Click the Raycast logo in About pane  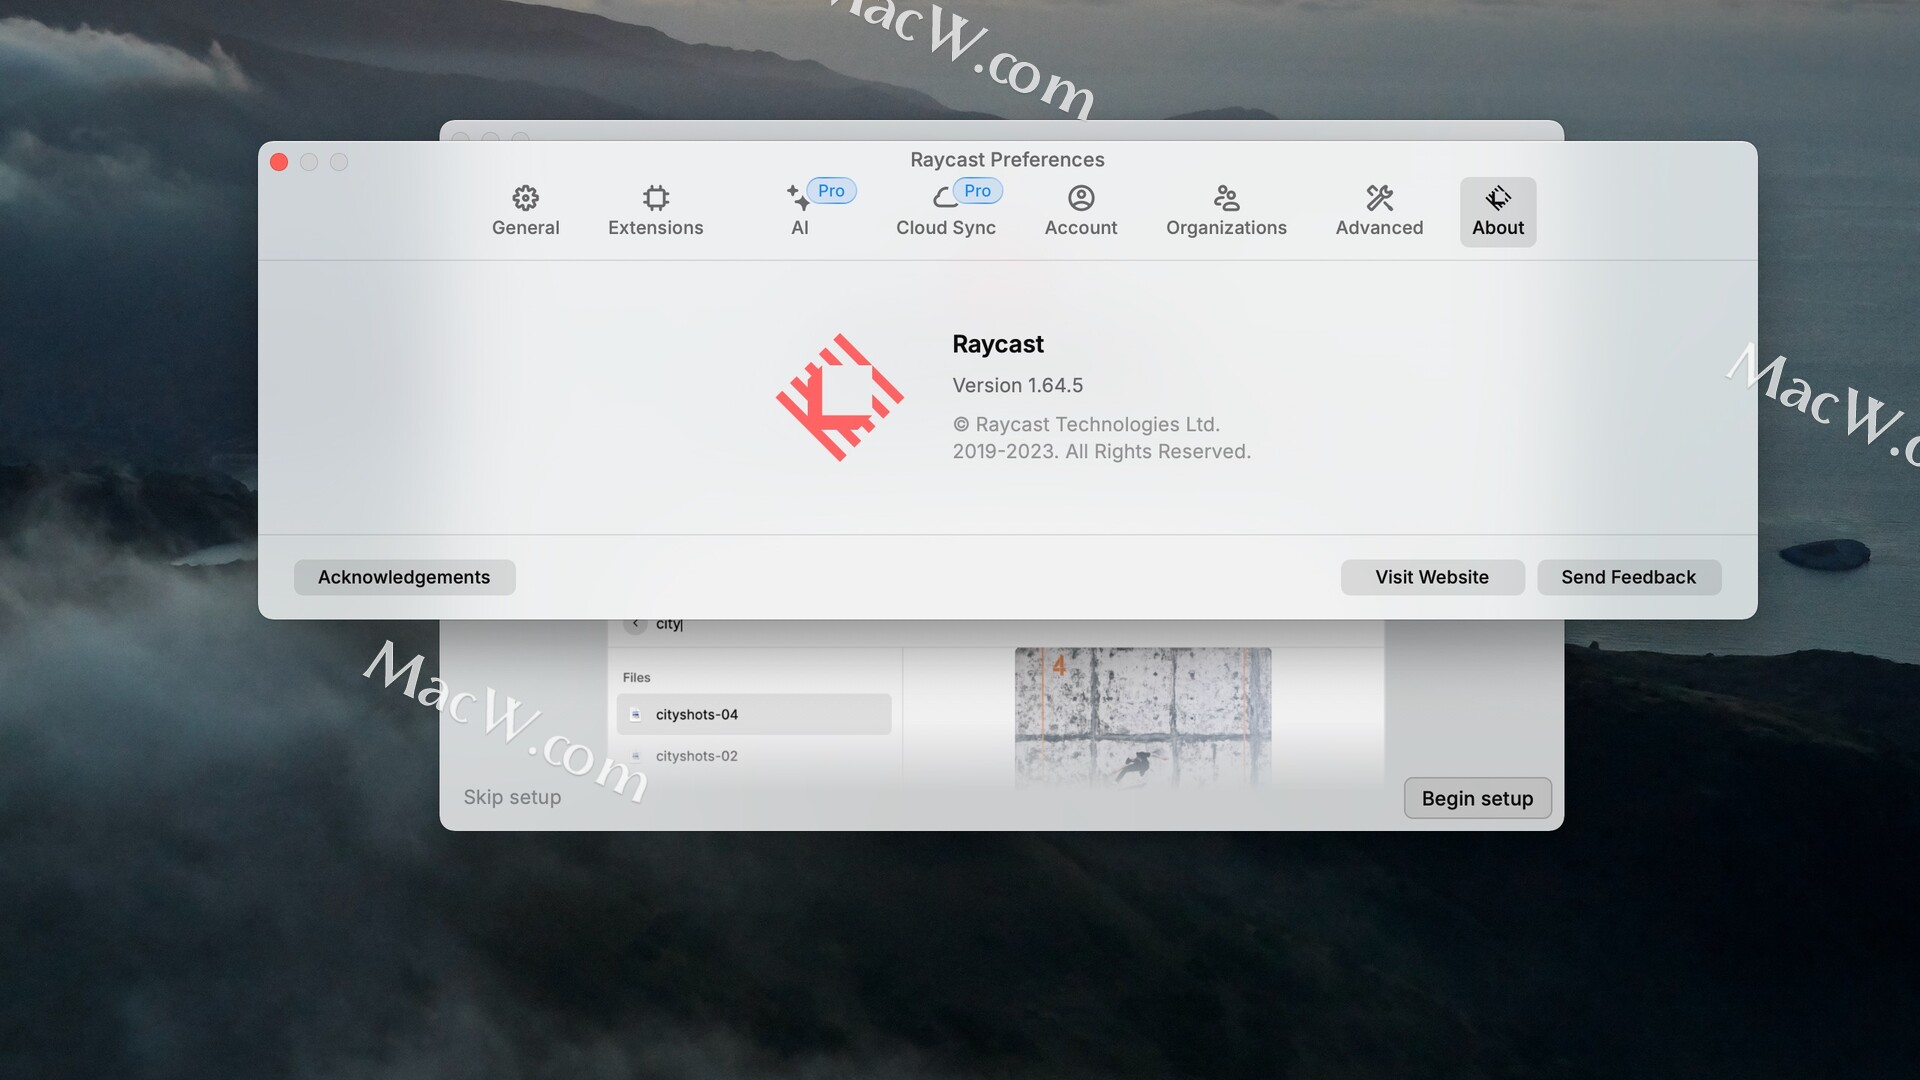point(840,397)
